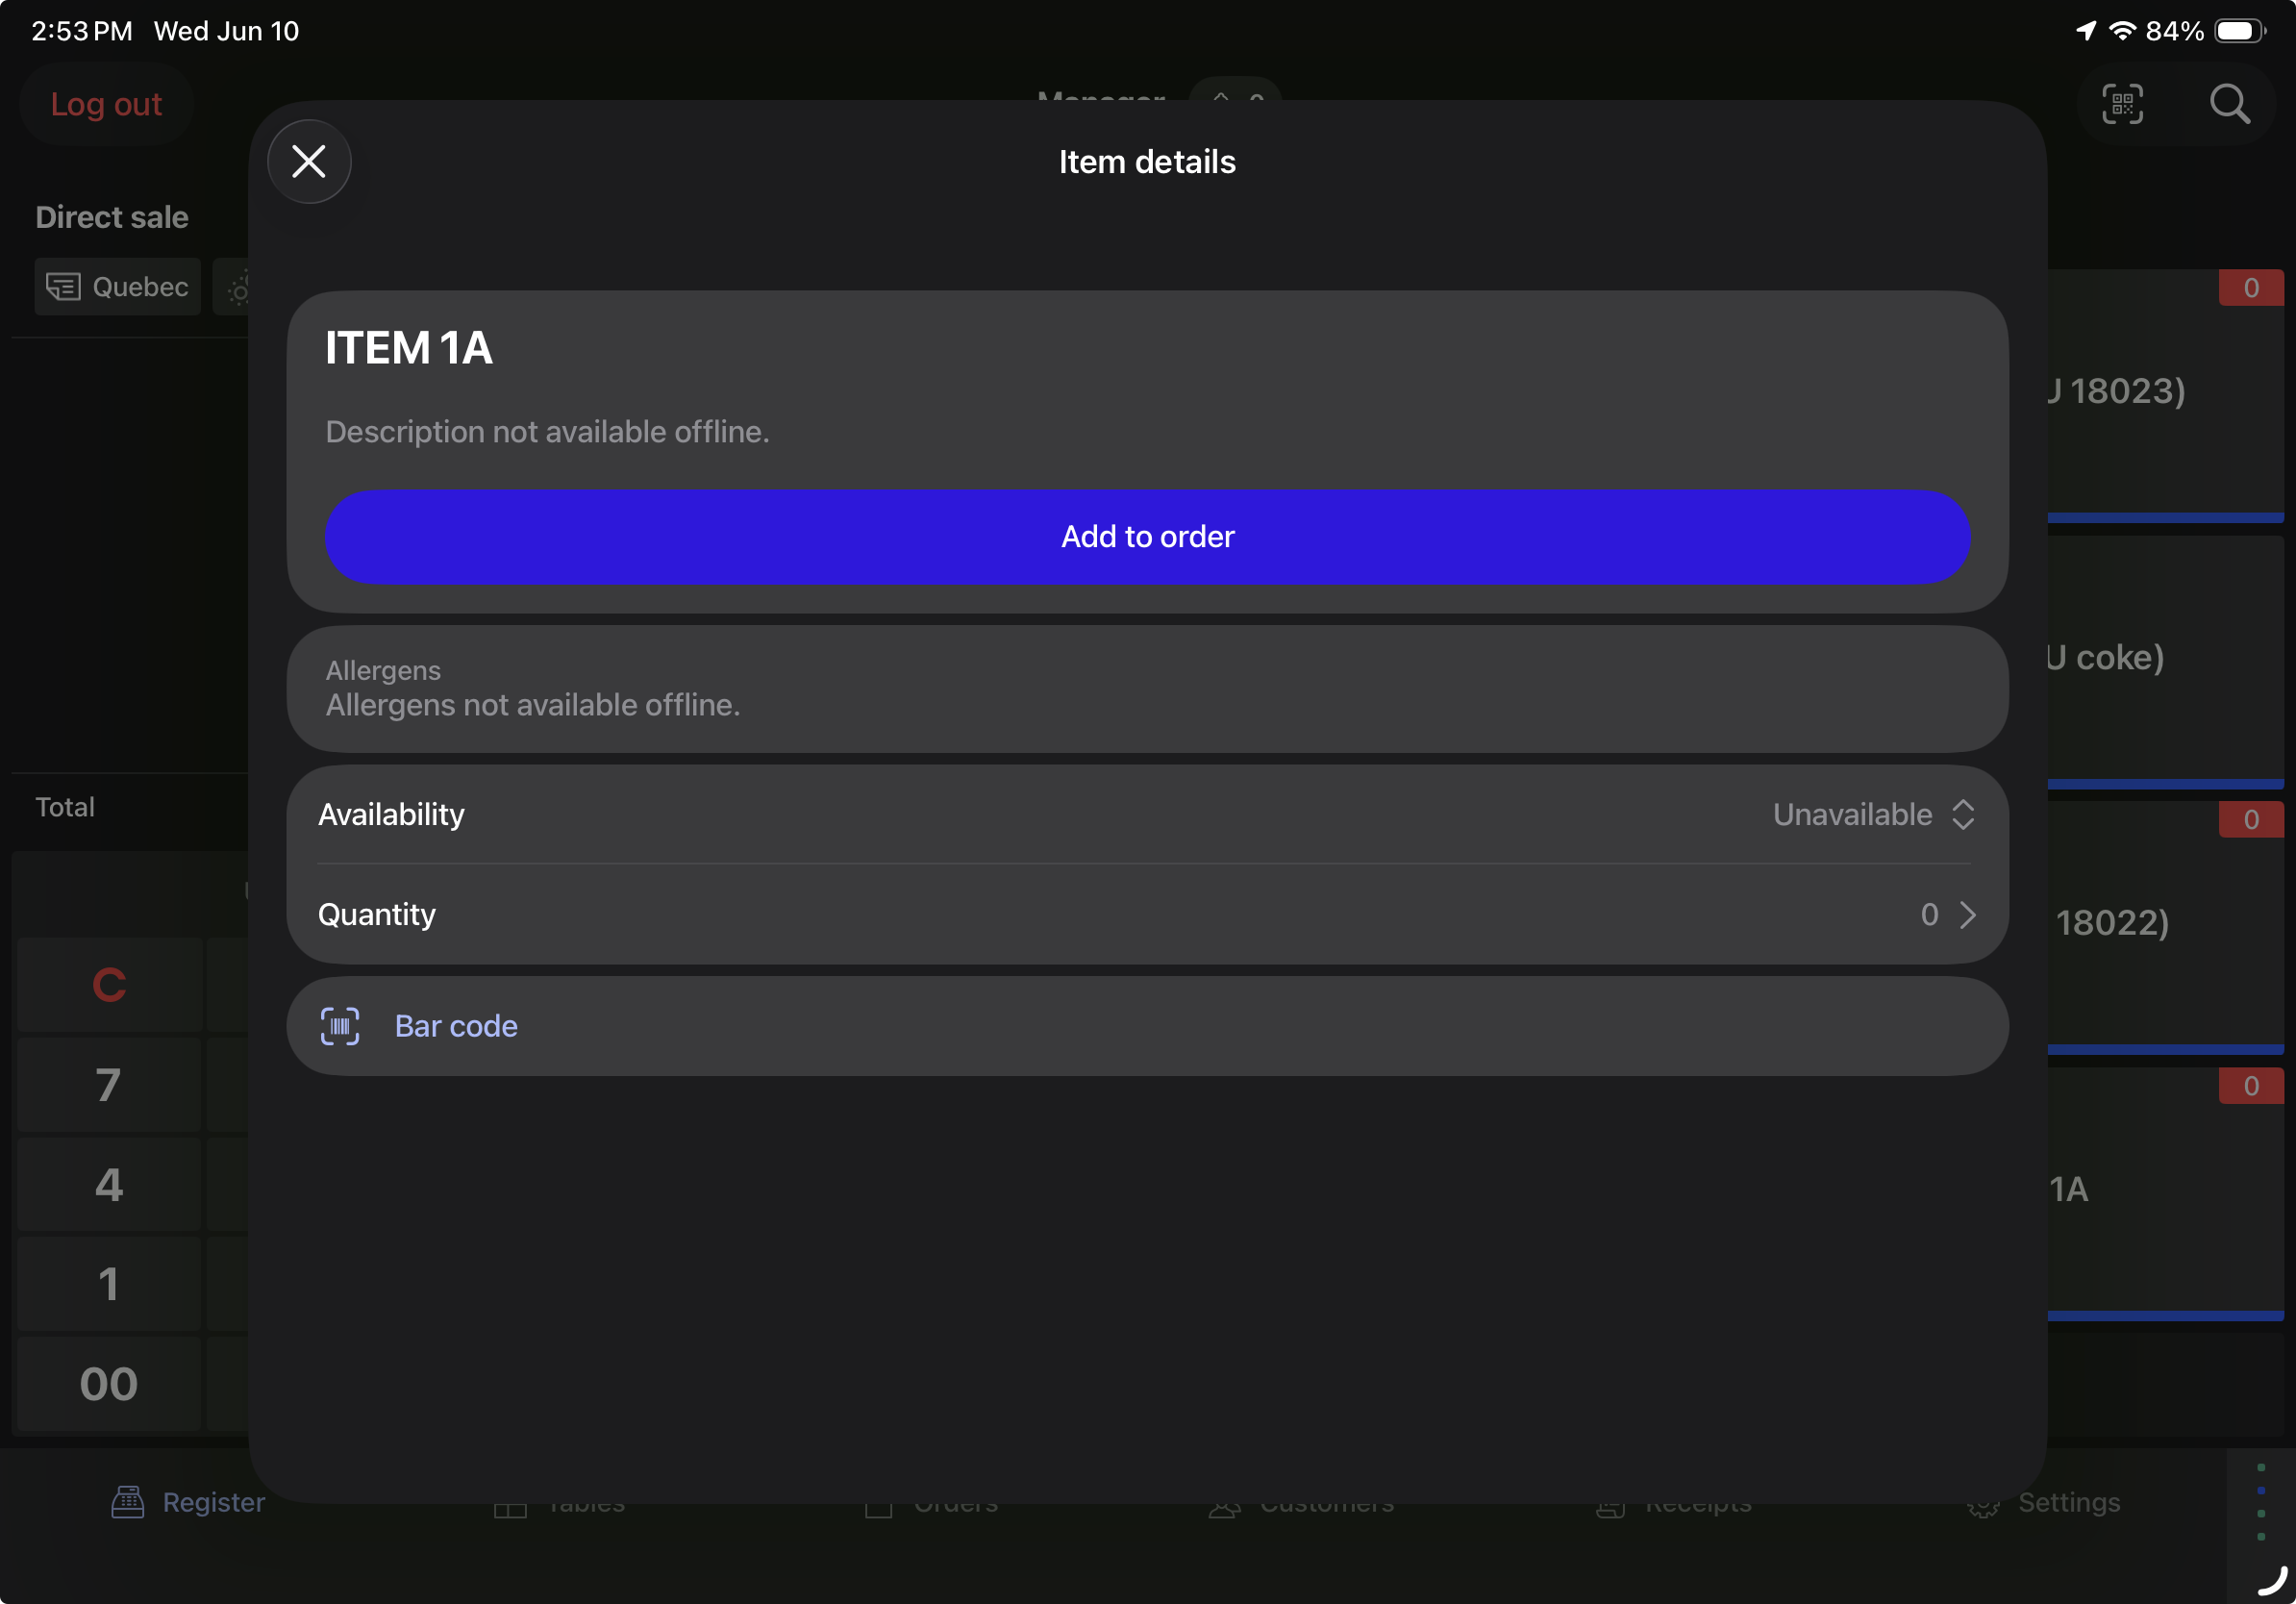The height and width of the screenshot is (1604, 2296).
Task: Tap the bar code scanner icon
Action: click(x=340, y=1026)
